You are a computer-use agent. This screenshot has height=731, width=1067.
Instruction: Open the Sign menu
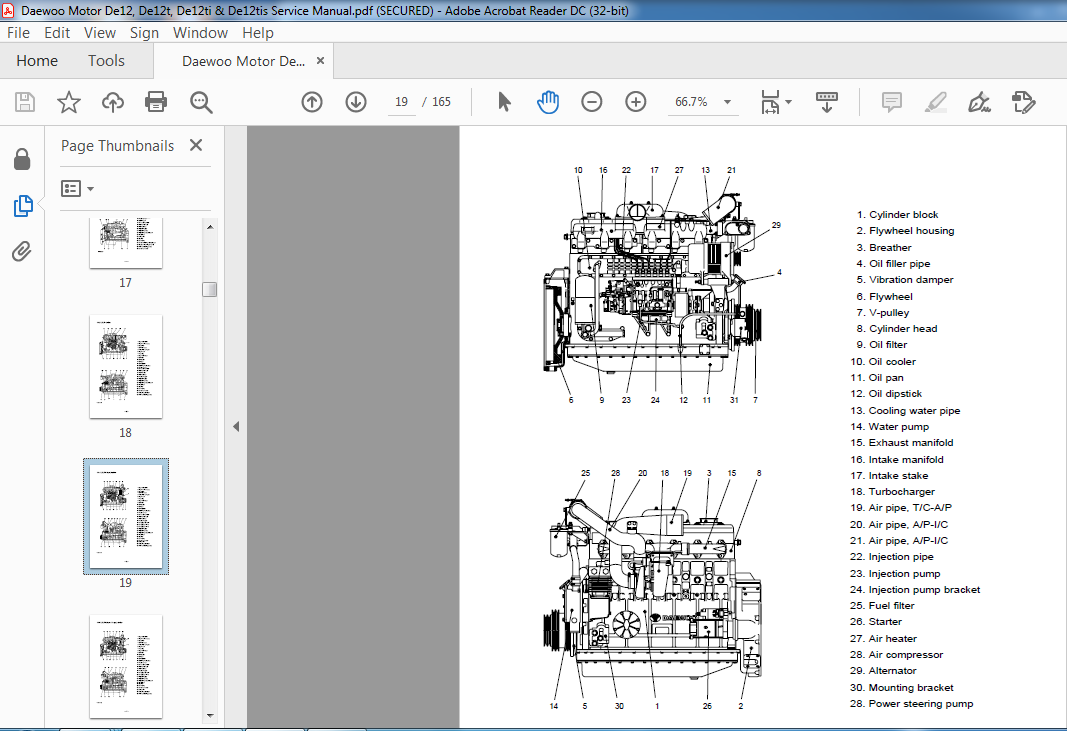(x=144, y=33)
